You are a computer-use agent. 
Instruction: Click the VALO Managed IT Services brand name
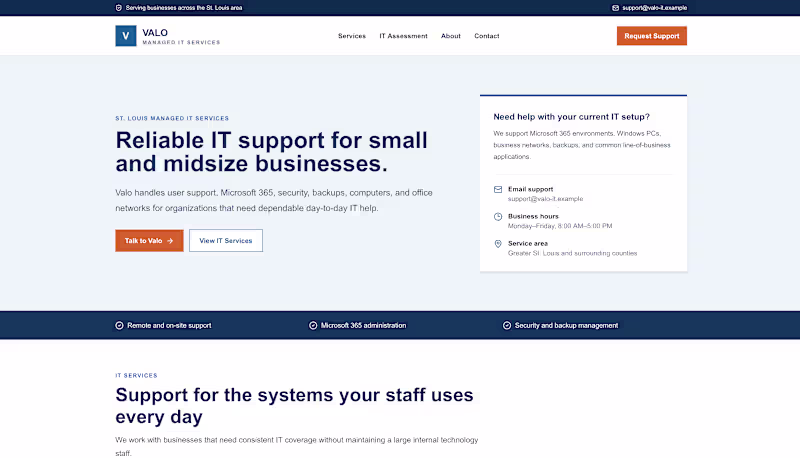[181, 37]
